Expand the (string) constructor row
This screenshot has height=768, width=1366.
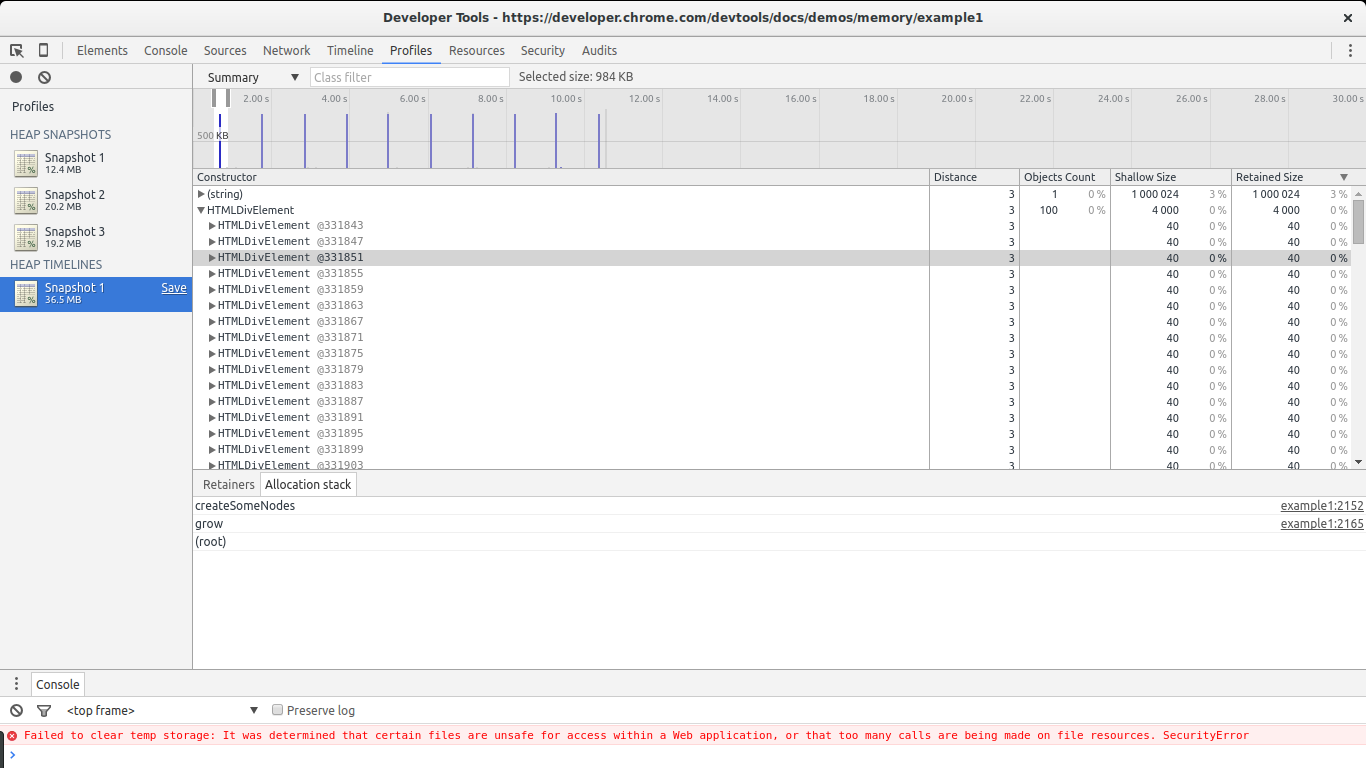201,194
